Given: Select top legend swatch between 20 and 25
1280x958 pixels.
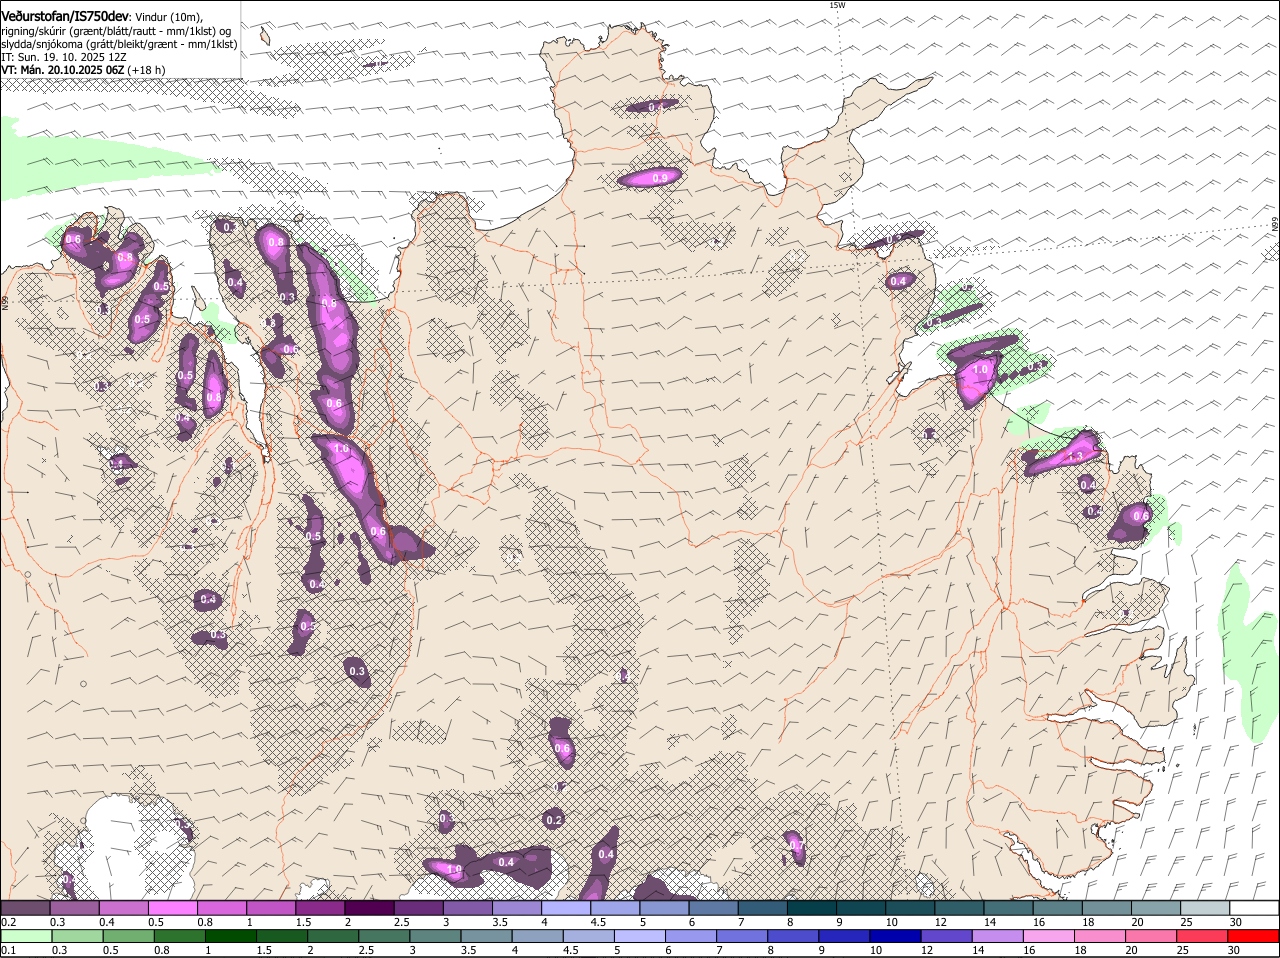Looking at the screenshot, I should [1156, 907].
